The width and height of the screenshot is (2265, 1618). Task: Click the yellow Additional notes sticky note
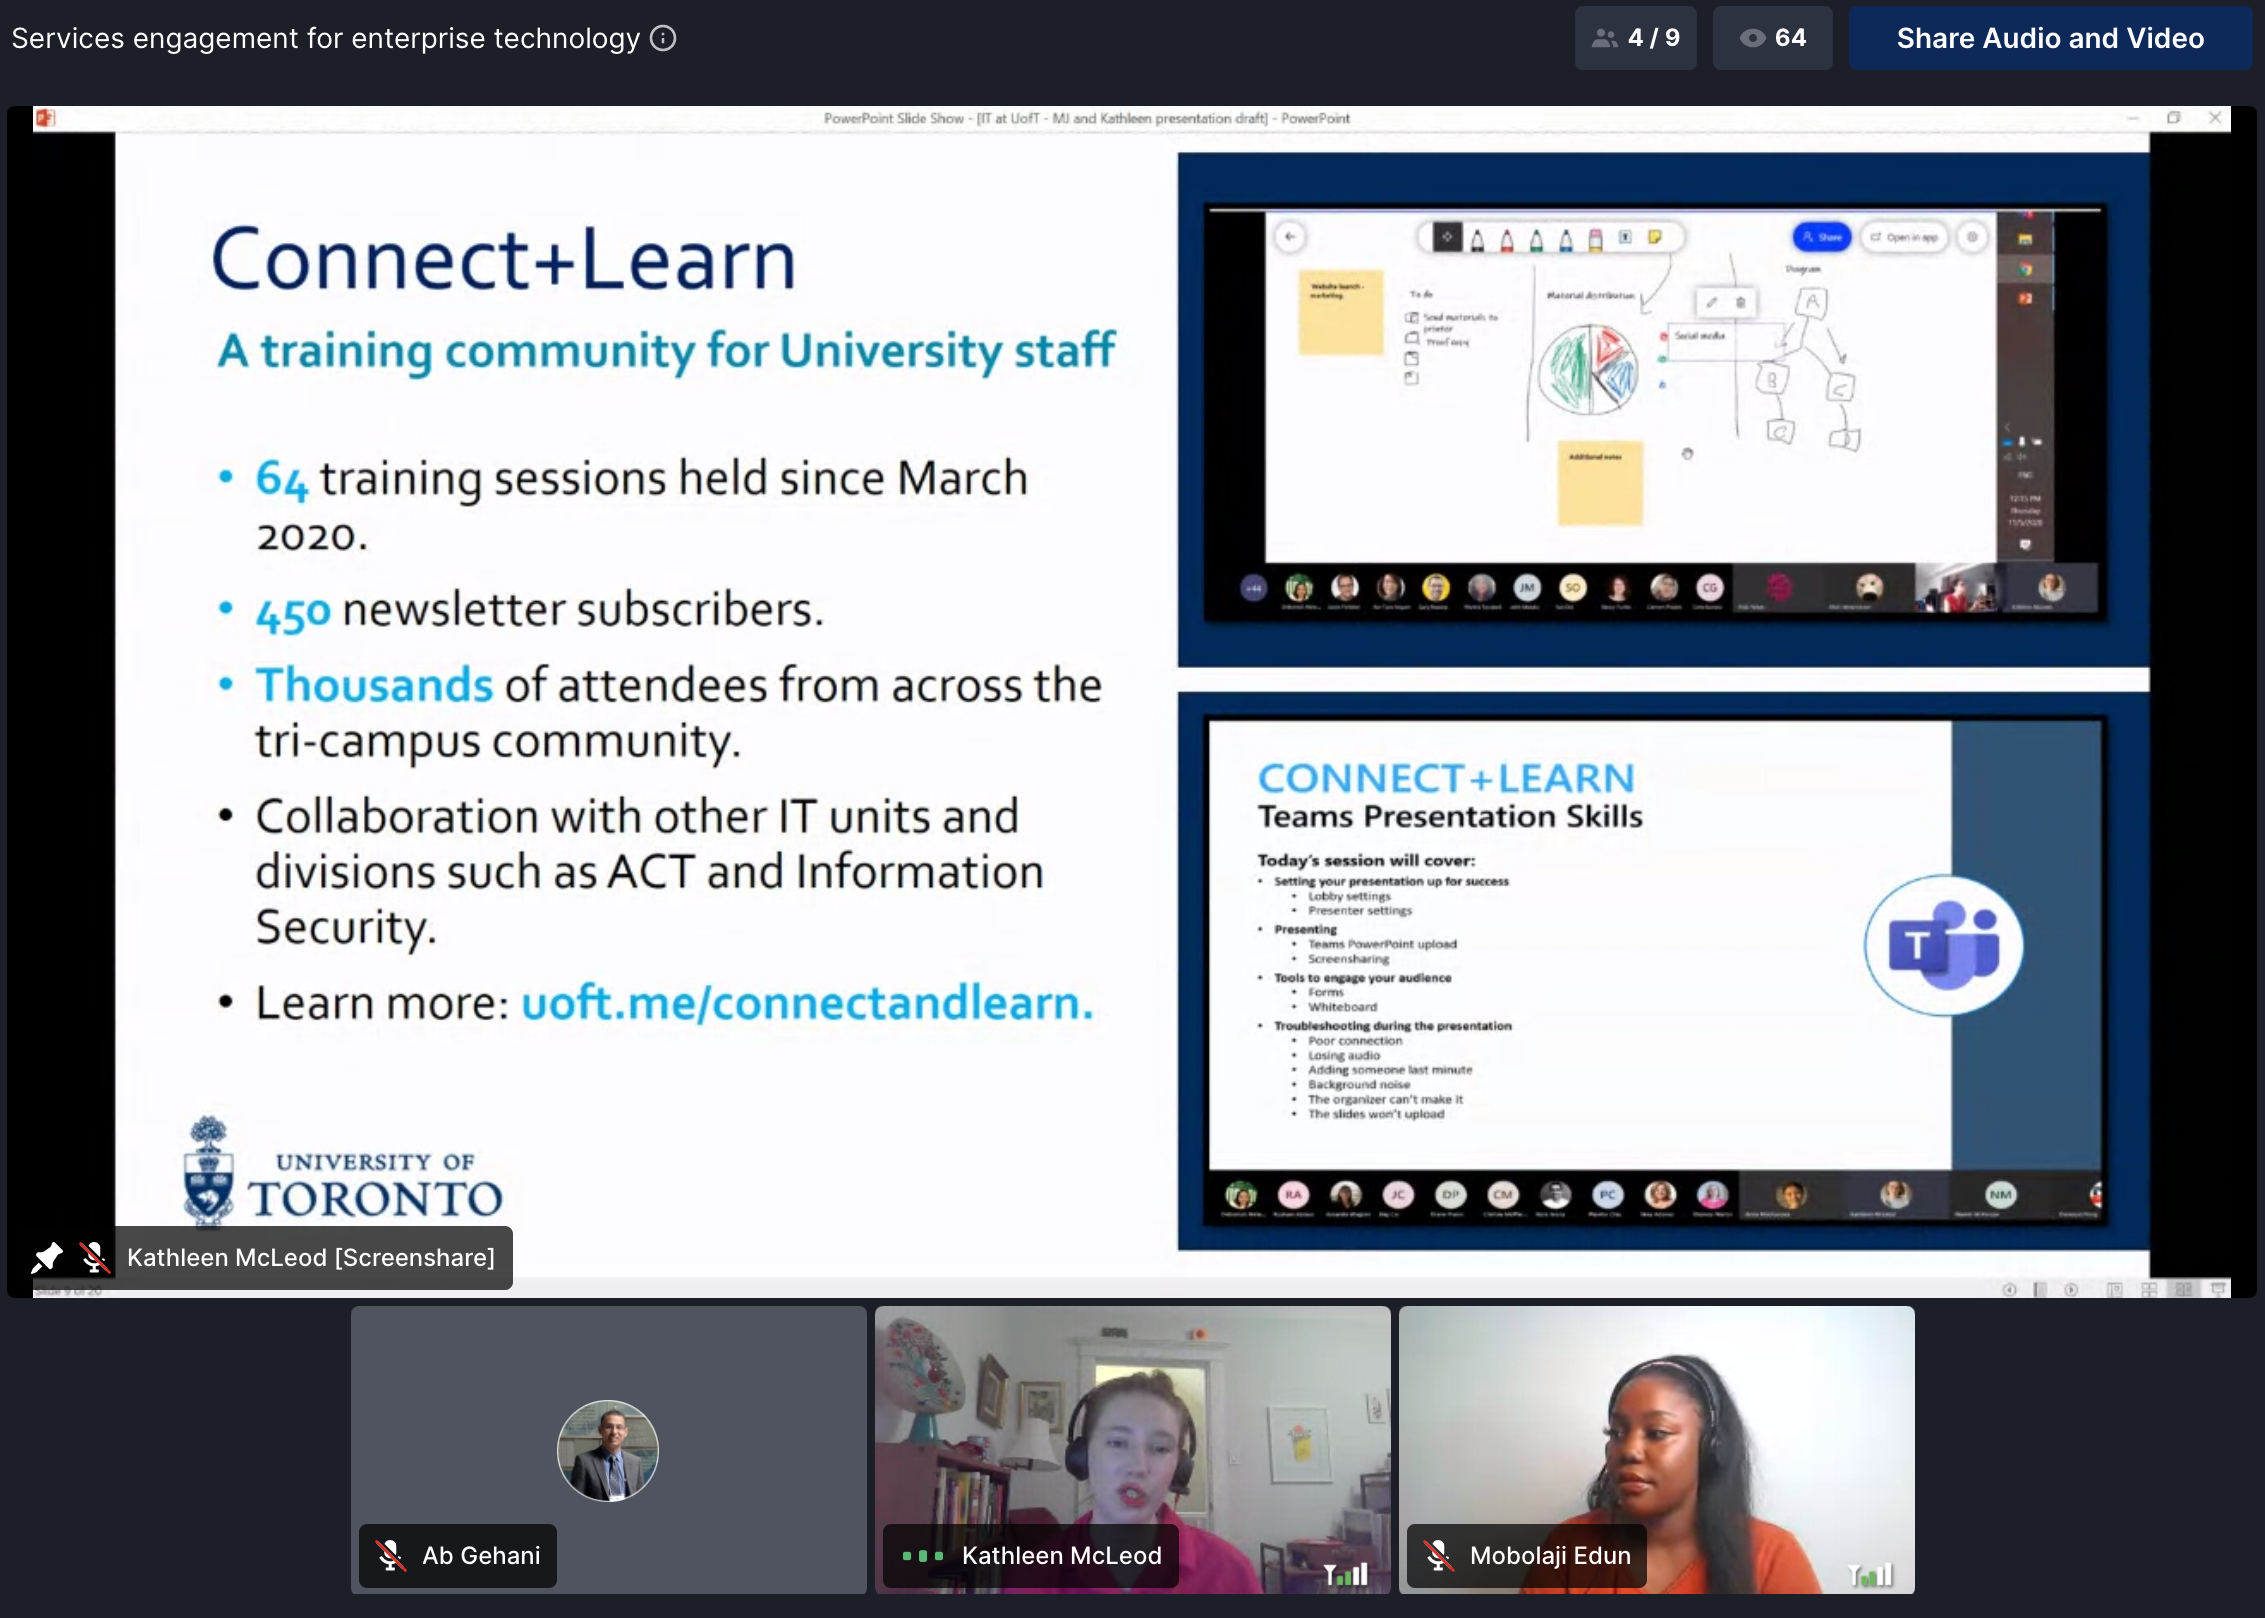pyautogui.click(x=1599, y=482)
